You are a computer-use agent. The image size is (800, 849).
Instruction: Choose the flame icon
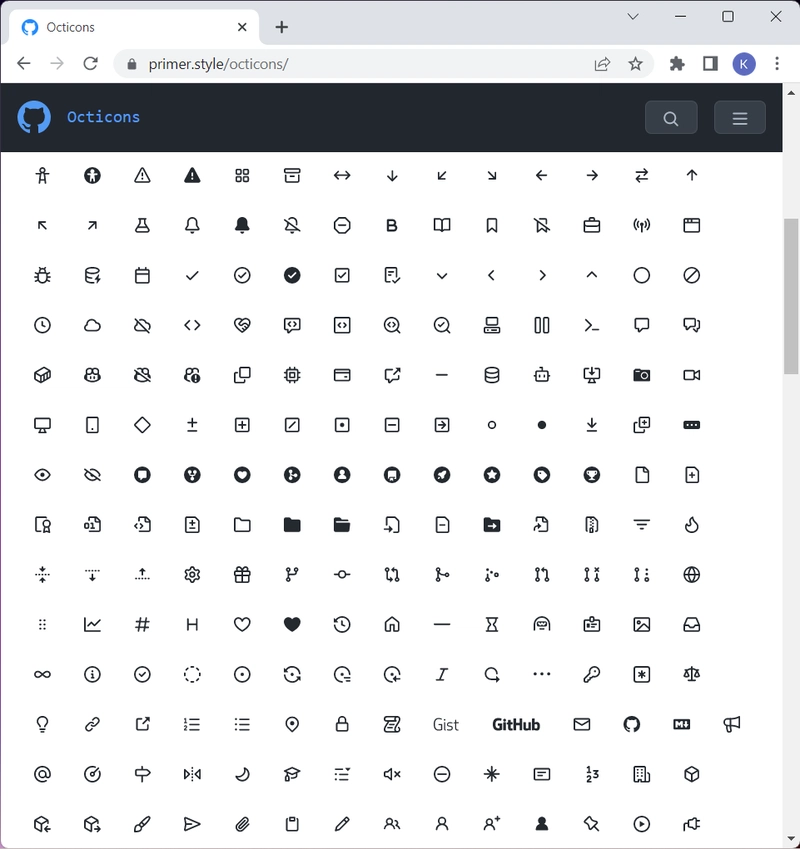[691, 525]
